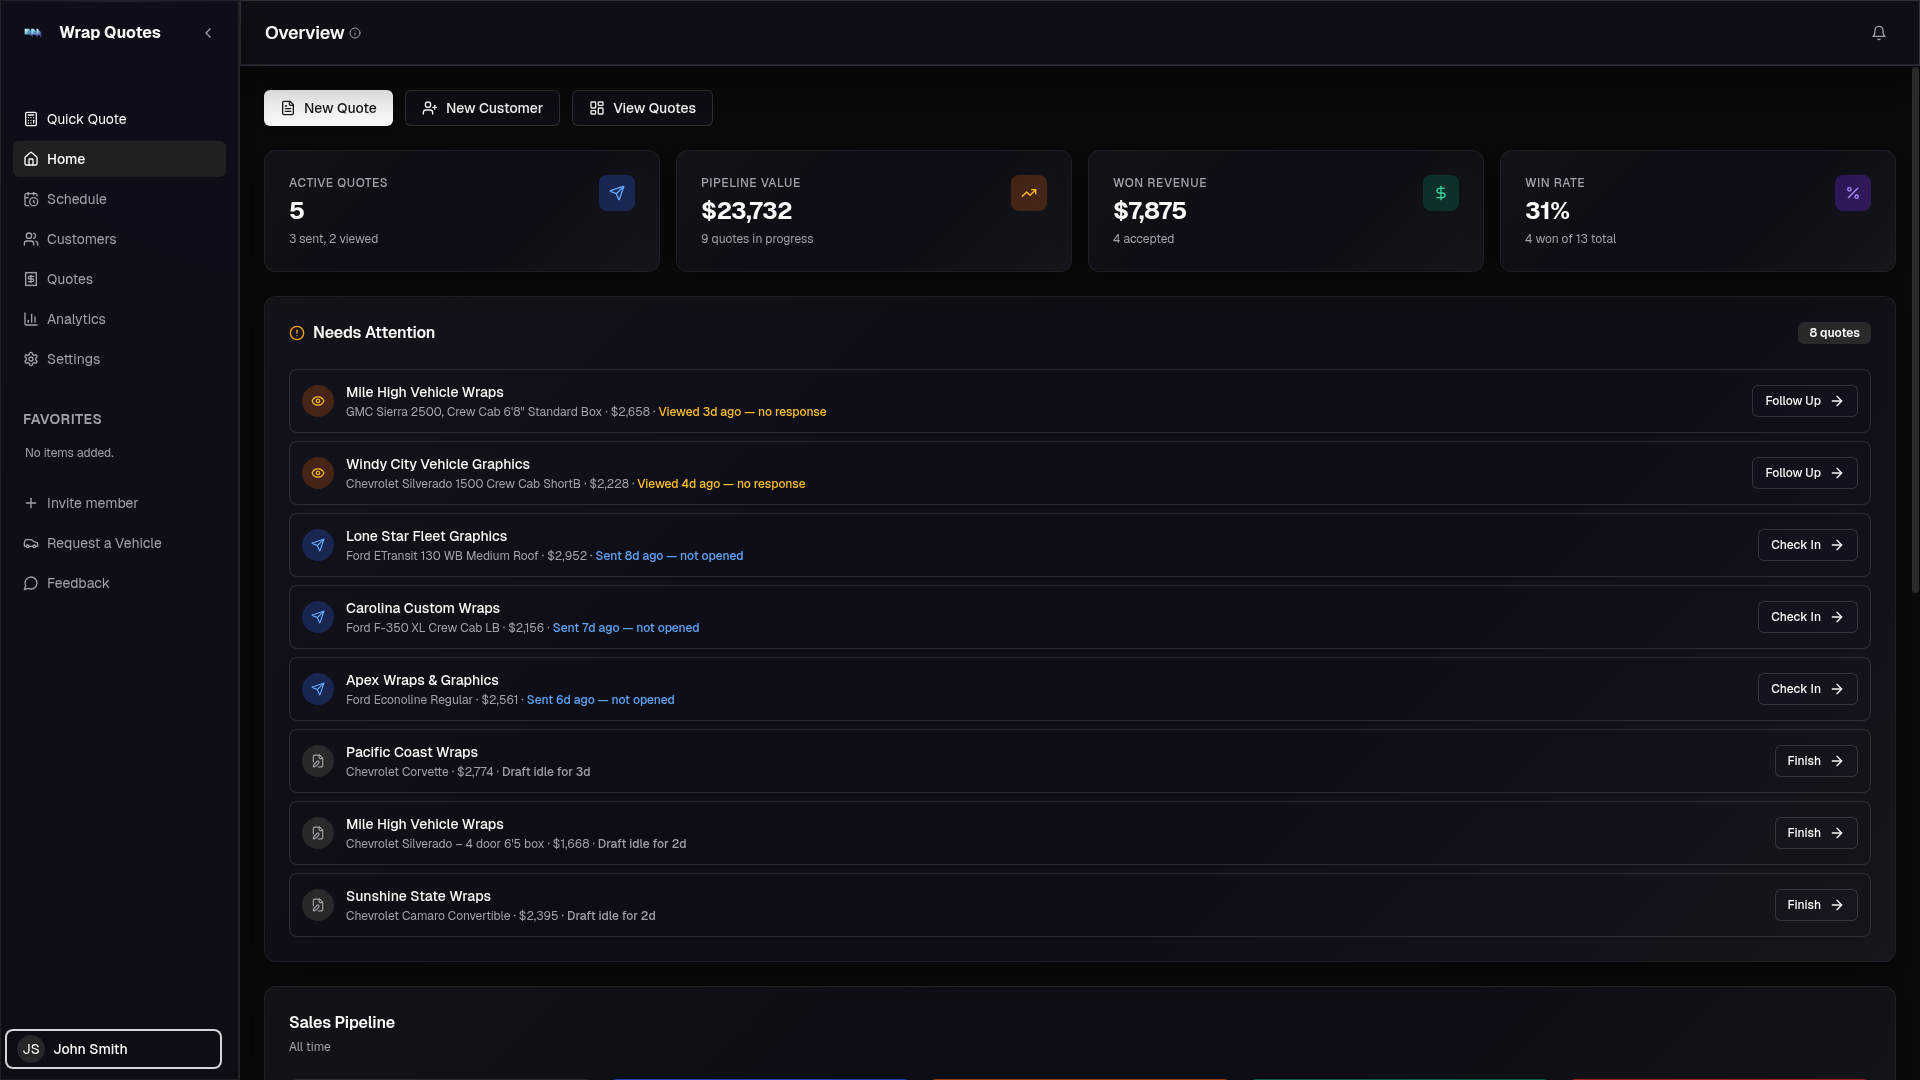Collapse sidebar with the chevron arrow

[208, 33]
